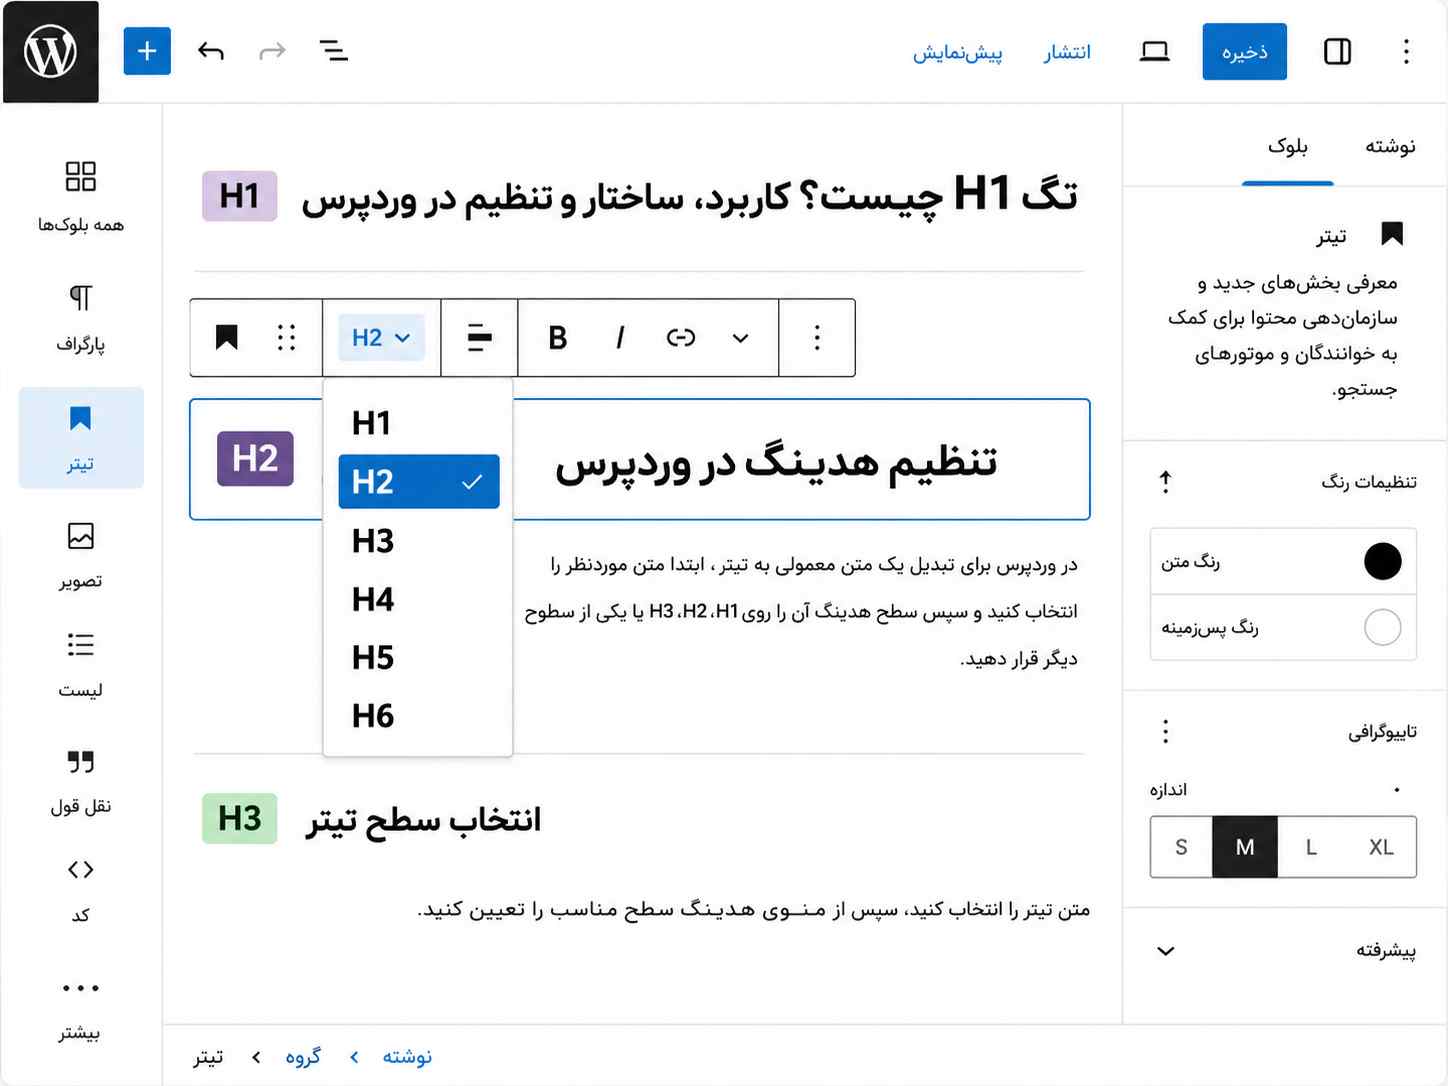Image resolution: width=1448 pixels, height=1086 pixels.
Task: Toggle the settings sidebar panel icon
Action: point(1337,51)
